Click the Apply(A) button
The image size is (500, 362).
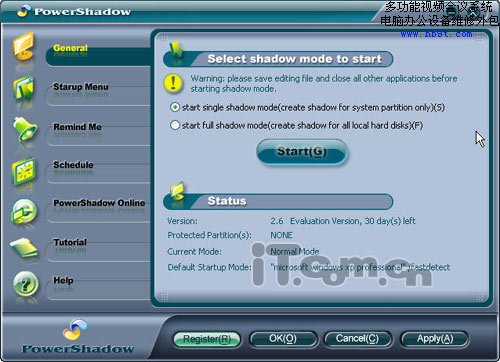[435, 339]
